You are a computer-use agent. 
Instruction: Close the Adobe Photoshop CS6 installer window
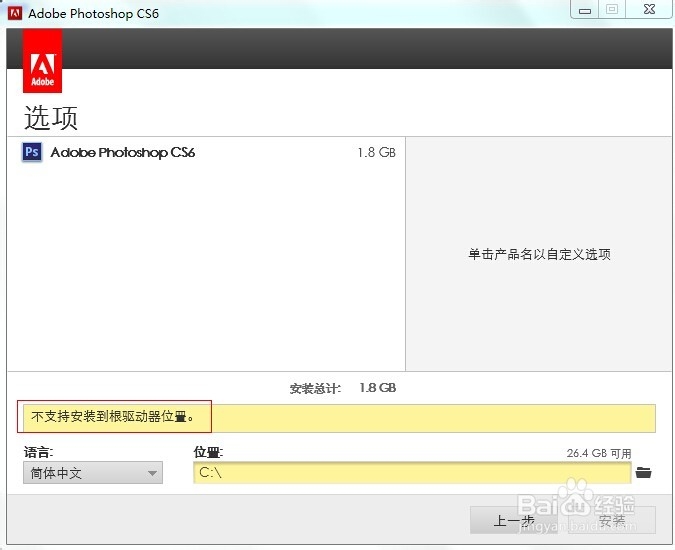pyautogui.click(x=649, y=9)
